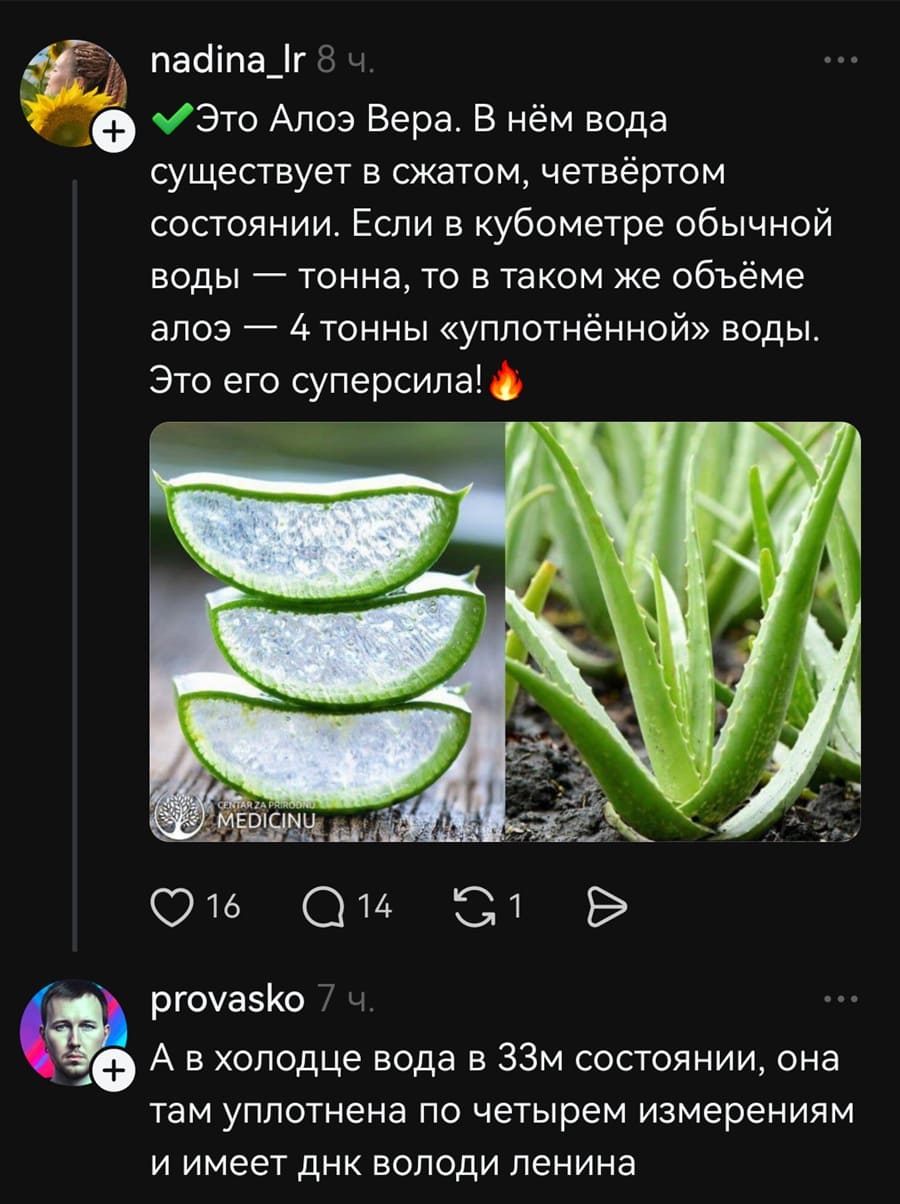Open the left aloe slices image
900x1204 pixels.
pyautogui.click(x=325, y=630)
